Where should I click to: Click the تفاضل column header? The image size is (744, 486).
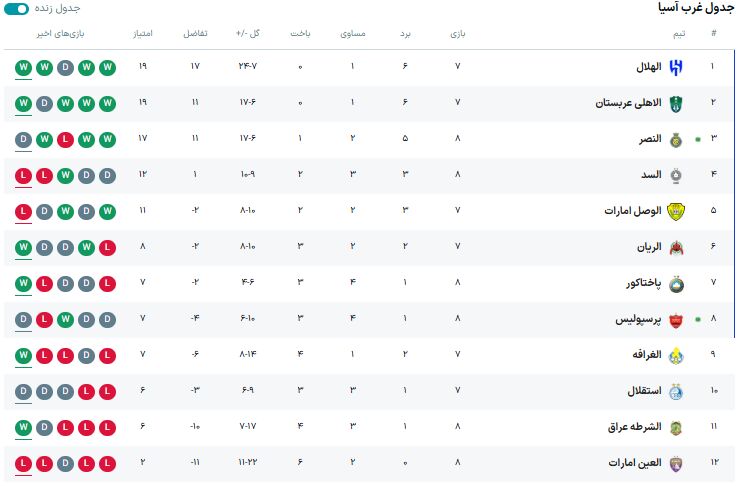point(195,33)
